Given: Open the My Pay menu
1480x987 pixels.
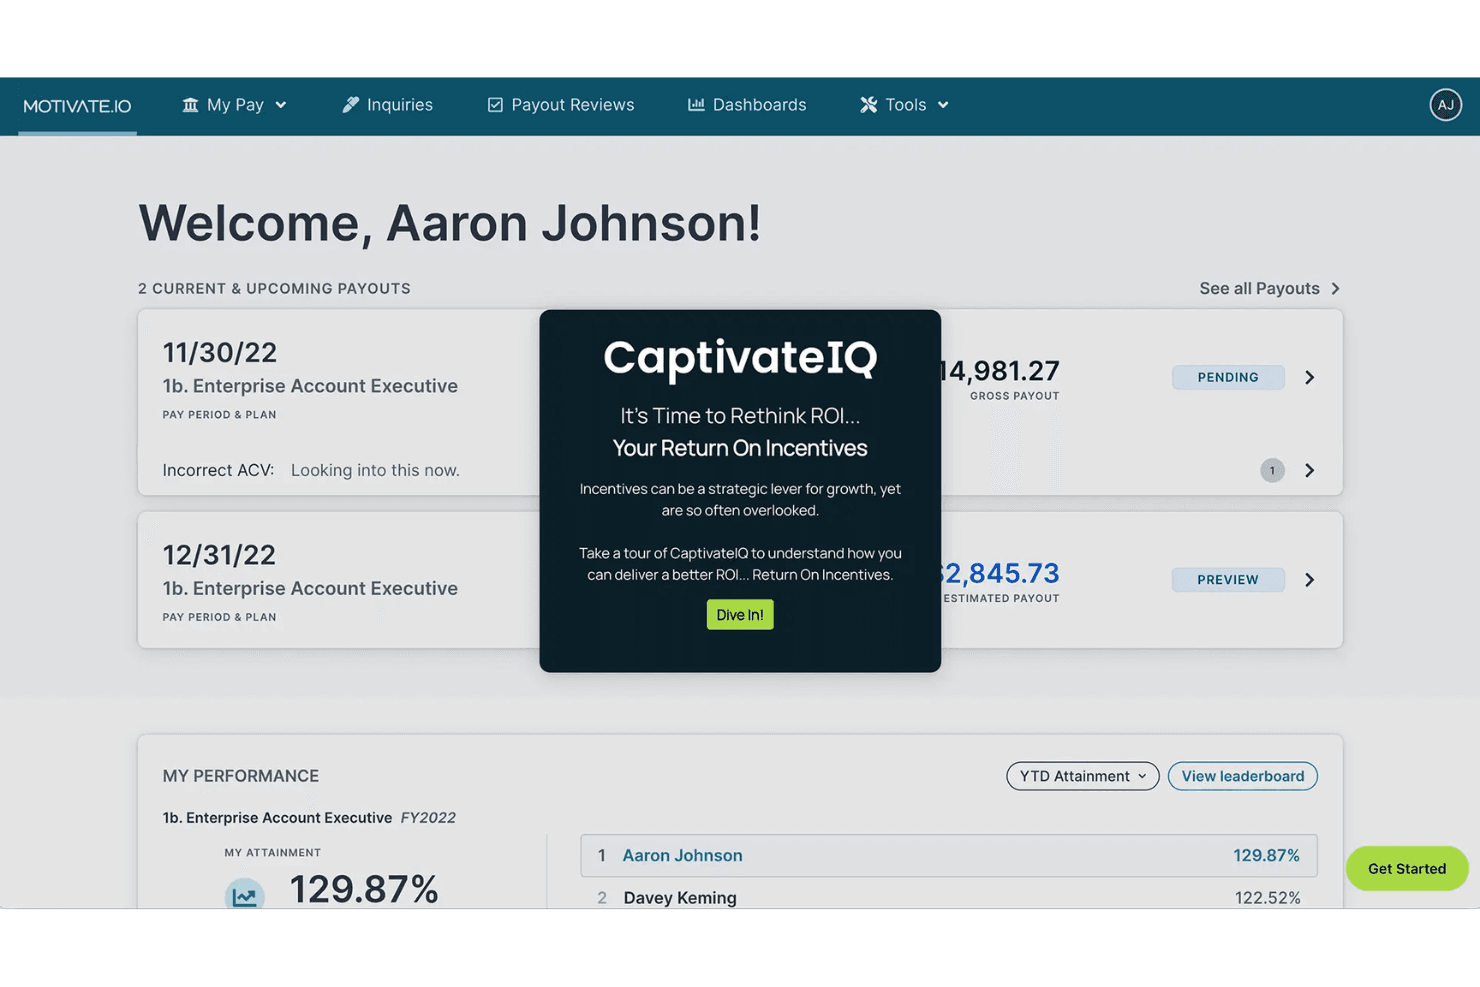Looking at the screenshot, I should [x=234, y=105].
